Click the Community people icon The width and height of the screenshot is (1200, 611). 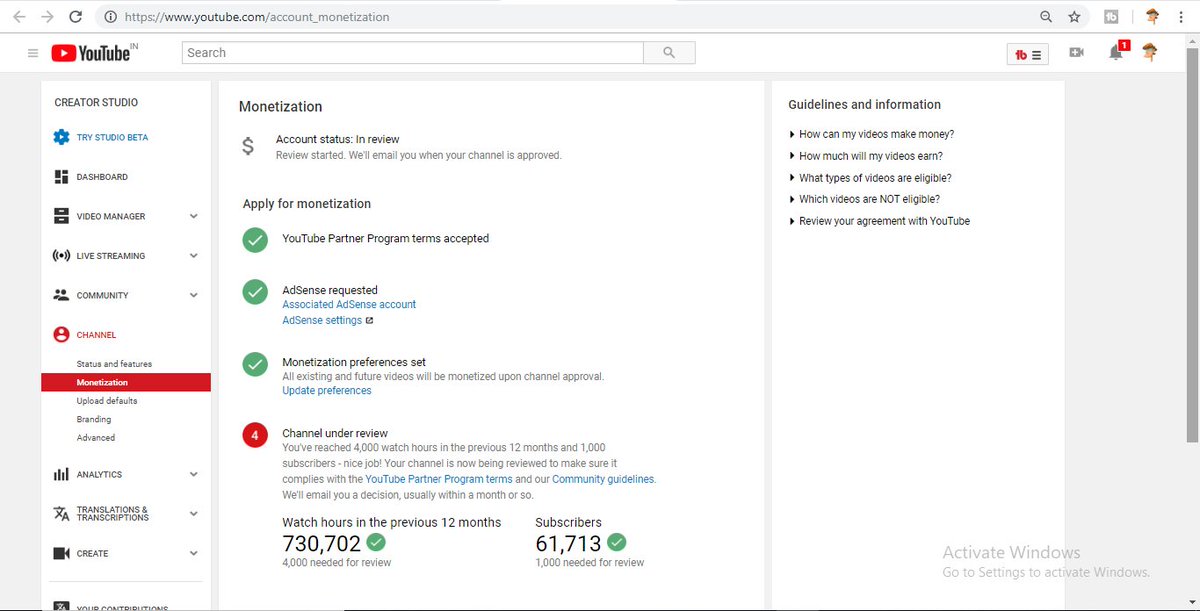61,295
